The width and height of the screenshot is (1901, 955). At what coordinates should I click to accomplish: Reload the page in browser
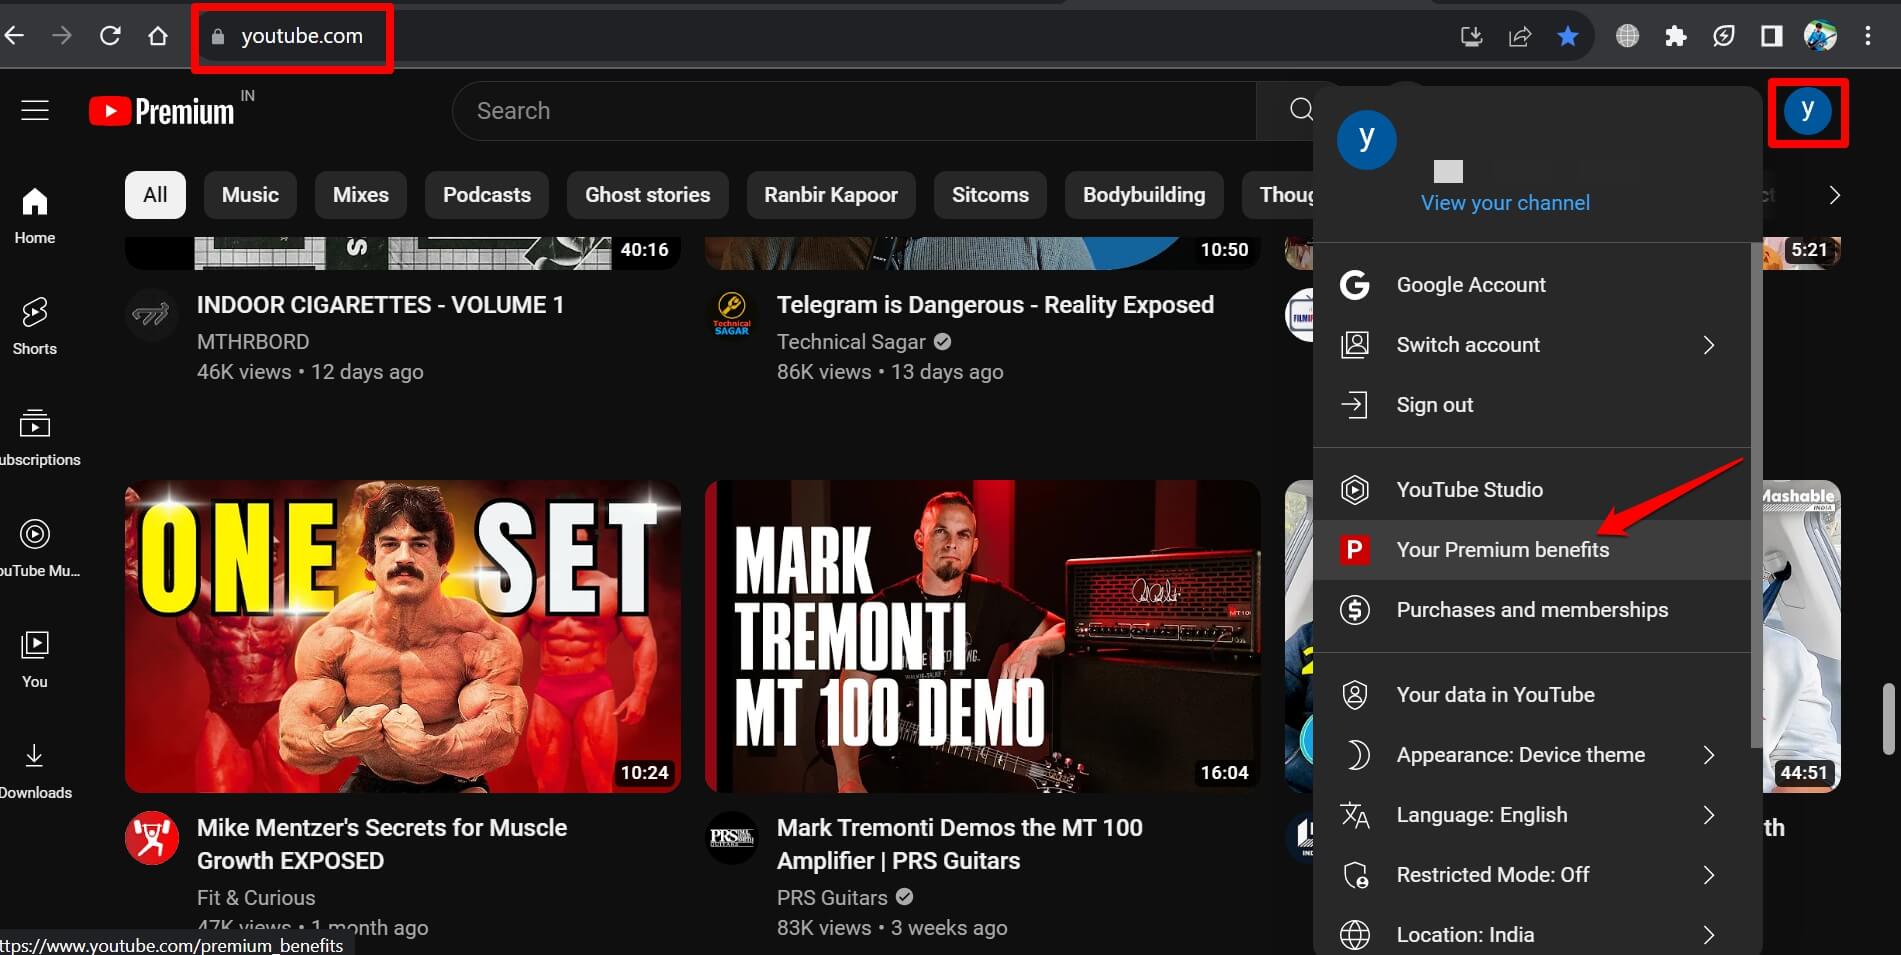110,36
